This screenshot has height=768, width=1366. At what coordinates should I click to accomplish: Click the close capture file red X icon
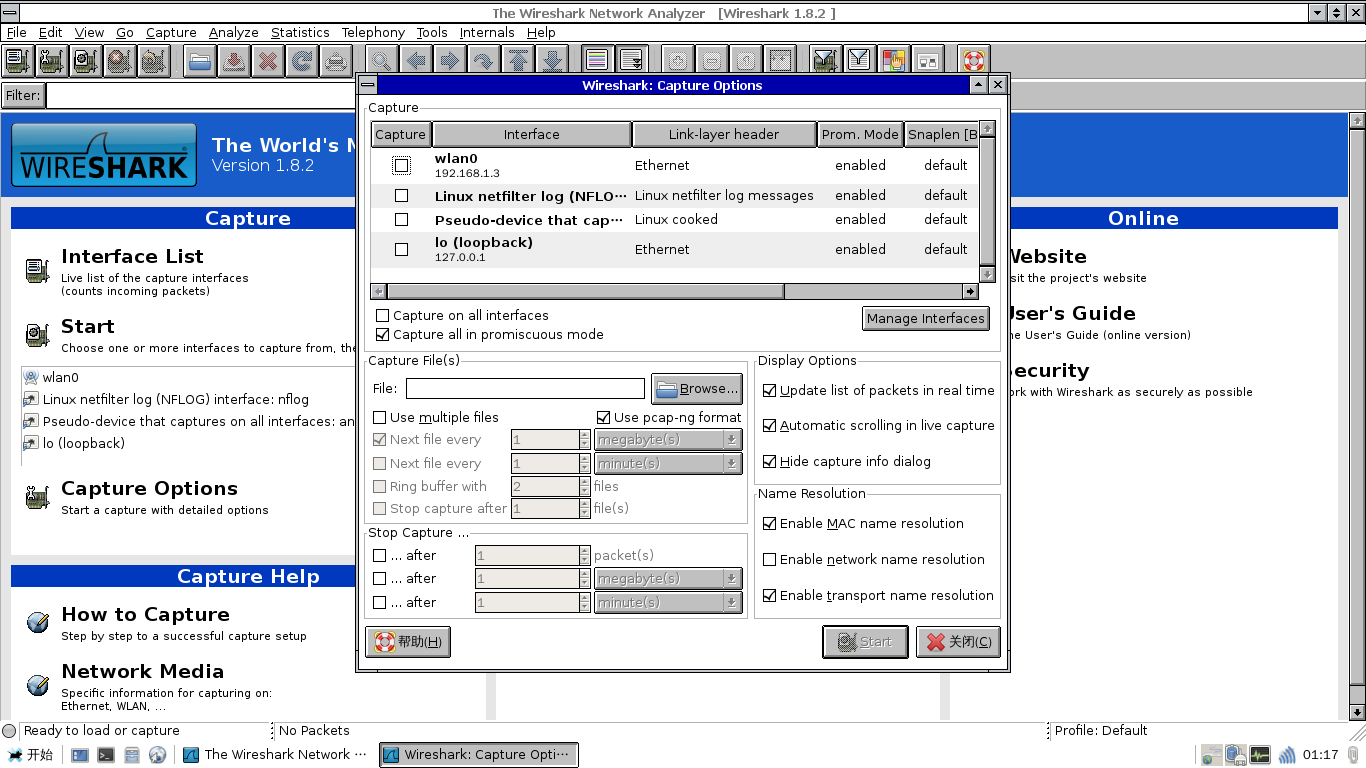click(268, 61)
